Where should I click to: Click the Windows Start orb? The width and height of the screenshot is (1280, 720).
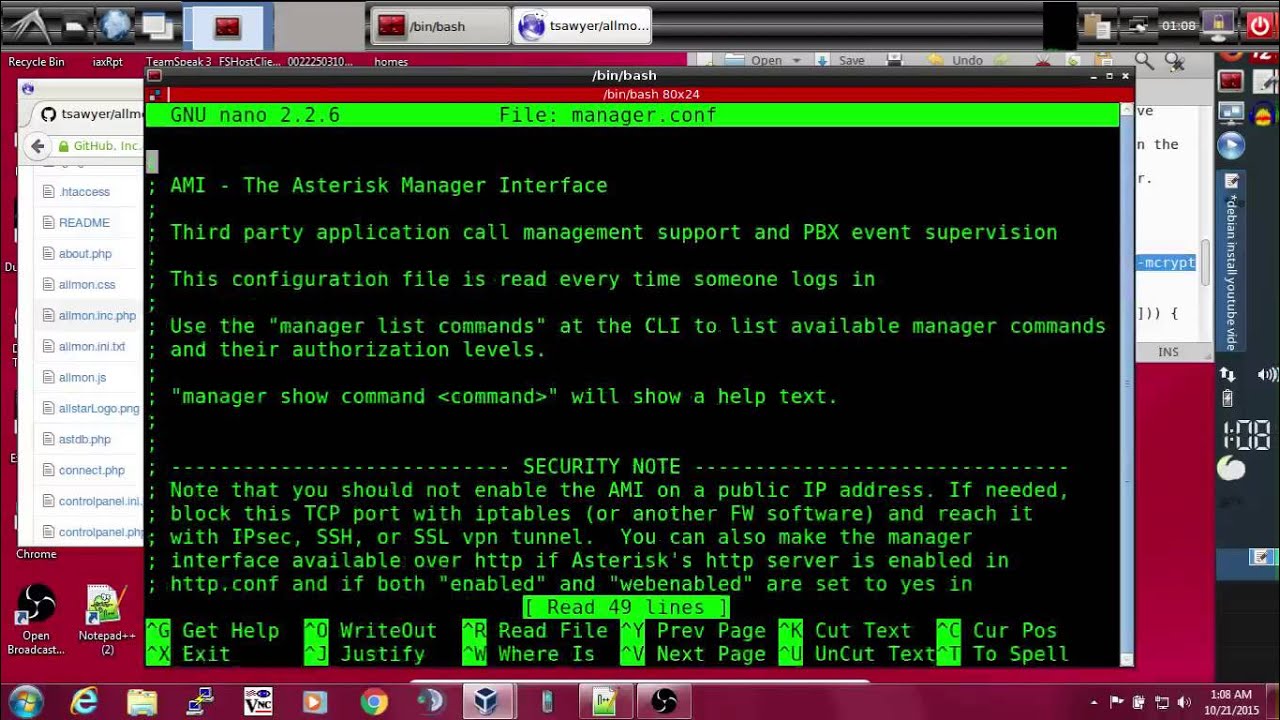point(26,702)
